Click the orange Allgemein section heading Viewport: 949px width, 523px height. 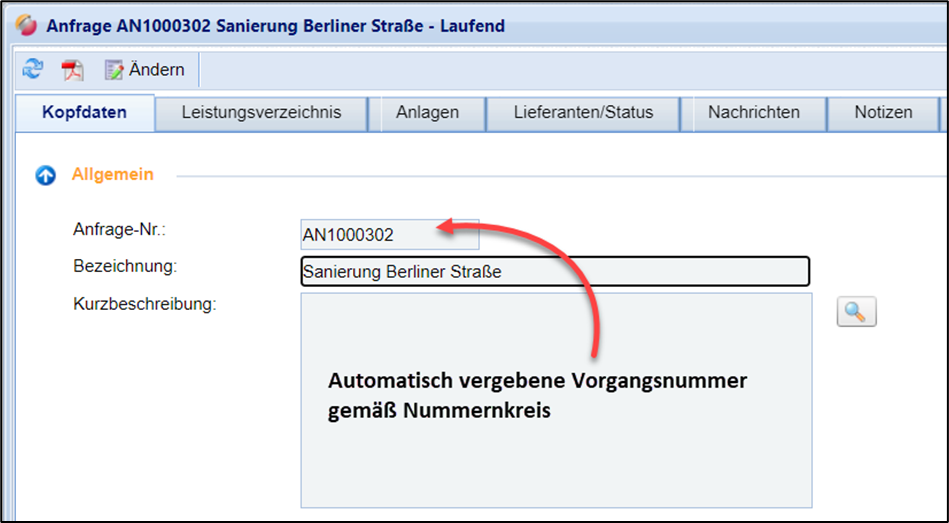[112, 175]
